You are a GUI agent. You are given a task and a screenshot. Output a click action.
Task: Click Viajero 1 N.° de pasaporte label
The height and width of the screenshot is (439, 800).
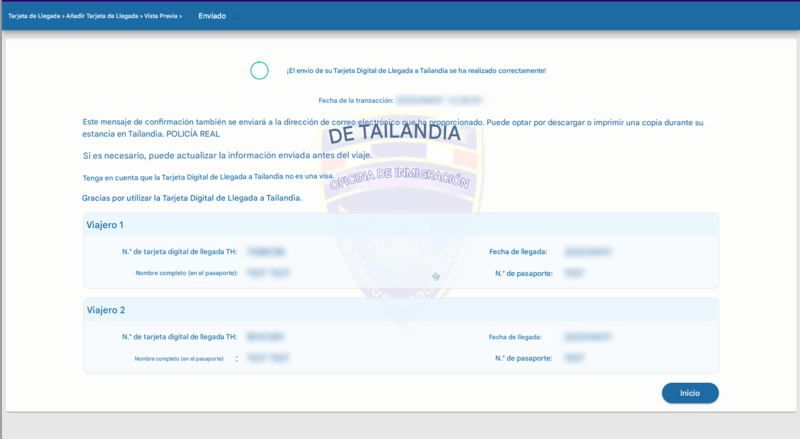[524, 274]
